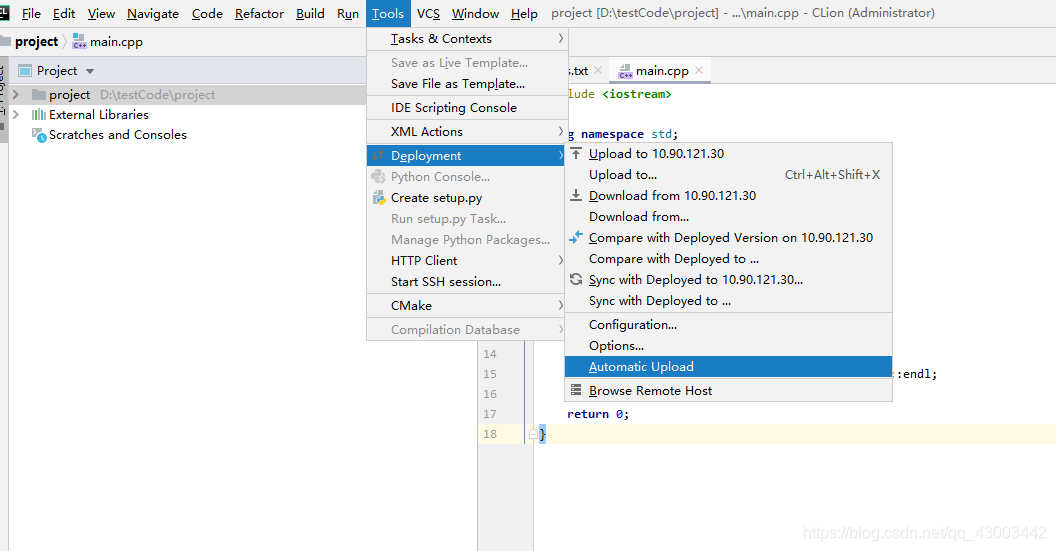Click Download from 10.90.121.30
This screenshot has height=551, width=1056.
[x=728, y=196]
